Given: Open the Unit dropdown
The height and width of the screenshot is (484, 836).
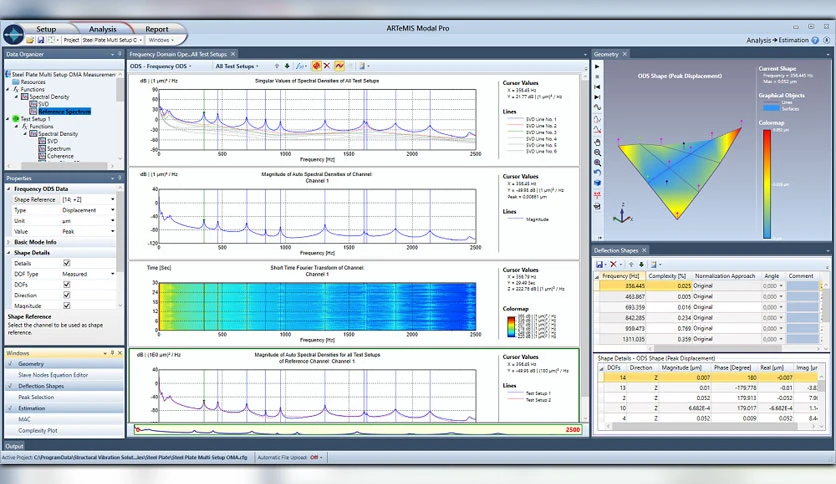Looking at the screenshot, I should (112, 221).
